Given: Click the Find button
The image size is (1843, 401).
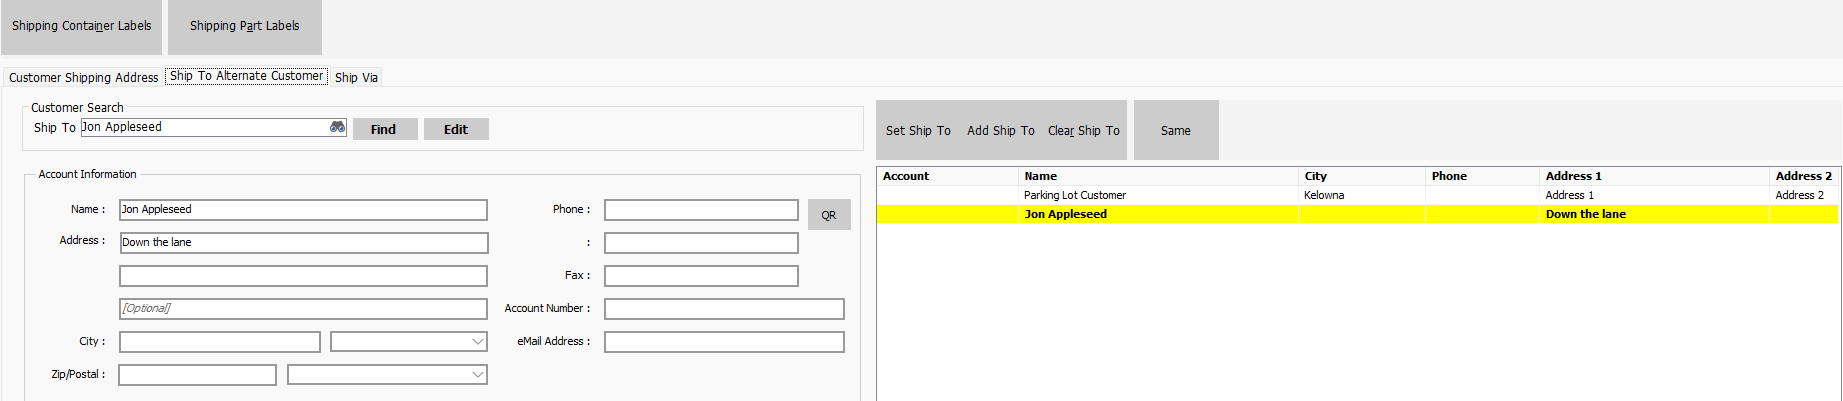Looking at the screenshot, I should pos(384,129).
